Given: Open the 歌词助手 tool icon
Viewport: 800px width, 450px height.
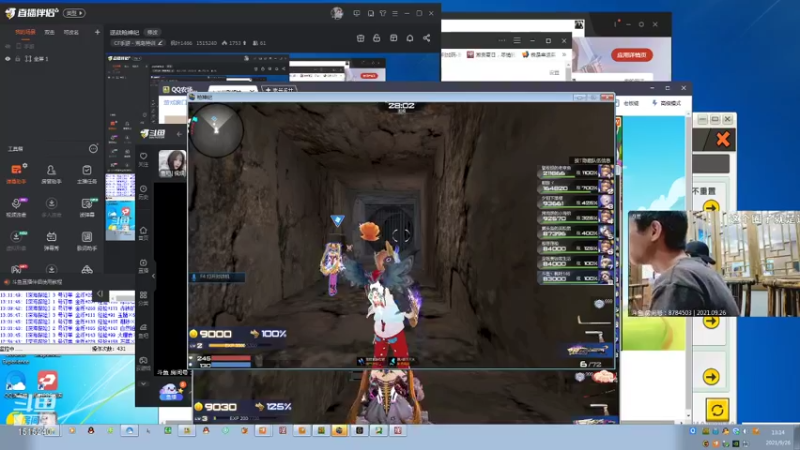Looking at the screenshot, I should [87, 240].
